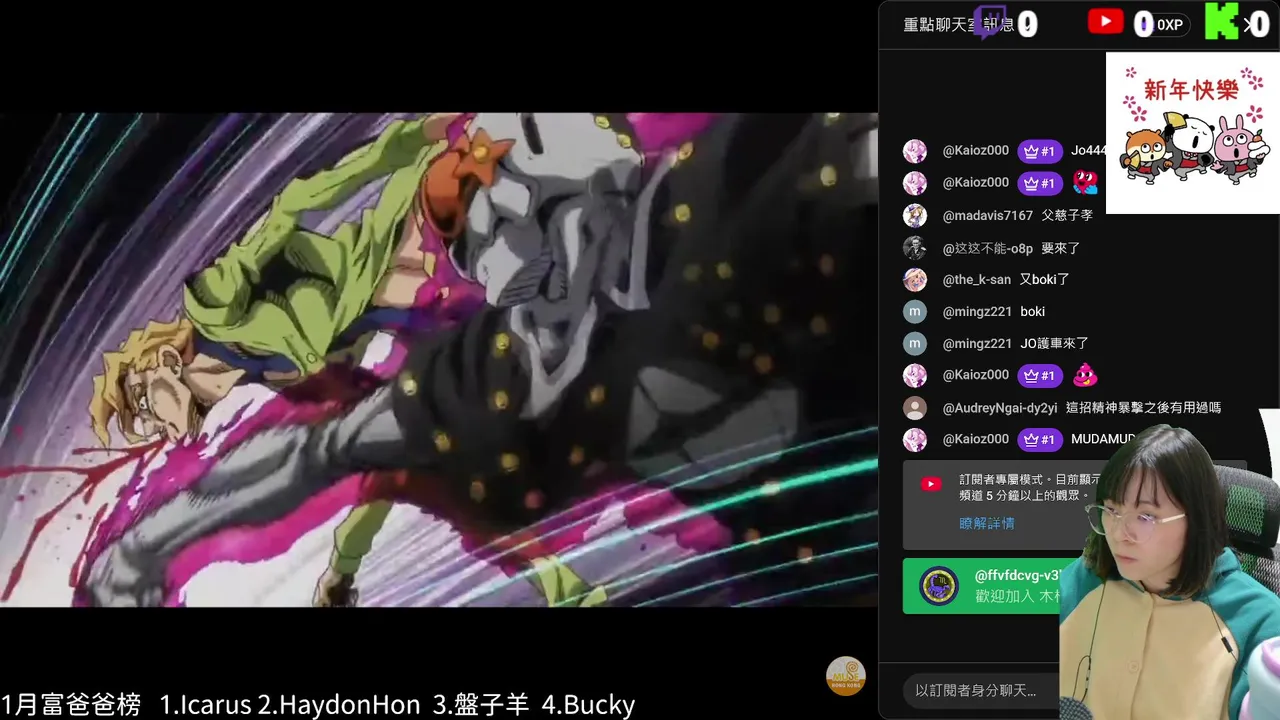Screen dimensions: 1280x720
Task: Click YouTube icon in subscriber-only notice
Action: click(x=931, y=484)
